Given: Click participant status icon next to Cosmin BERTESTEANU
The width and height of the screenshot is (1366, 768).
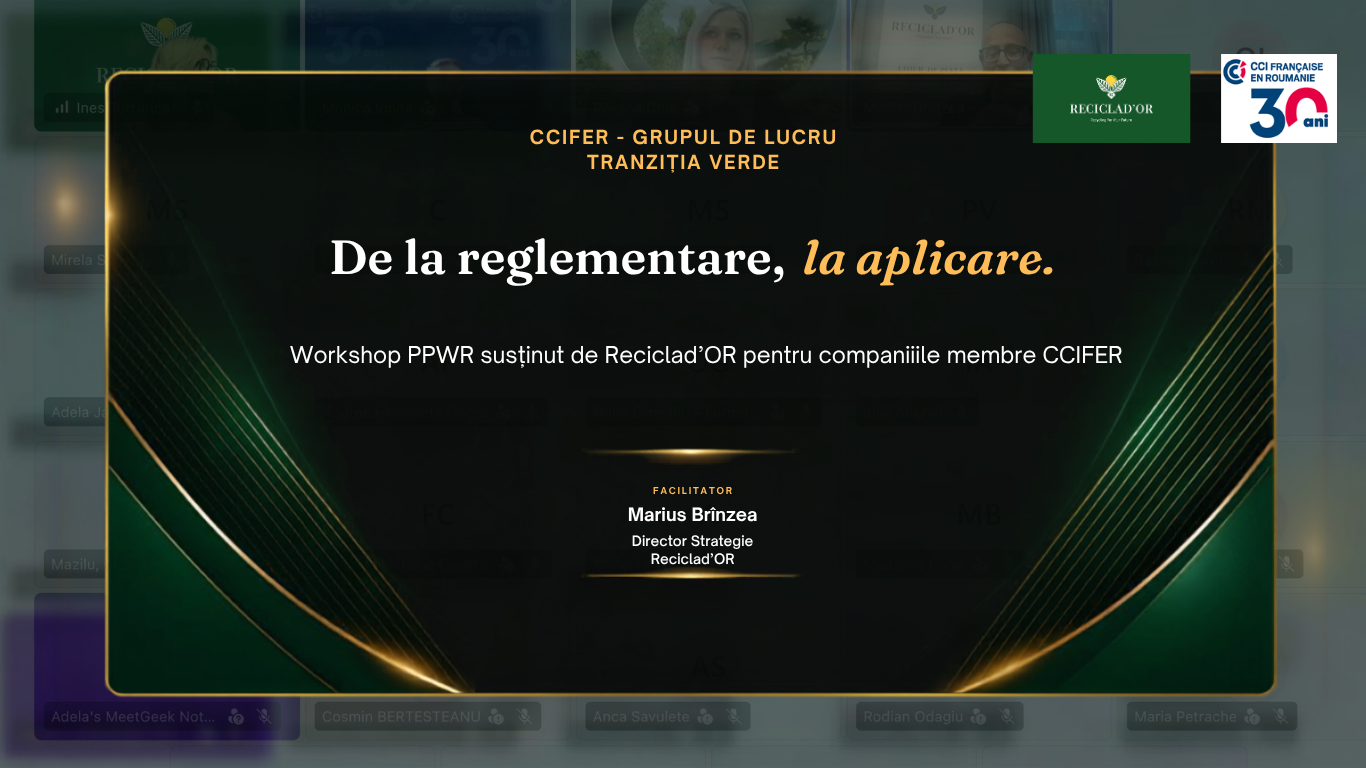Looking at the screenshot, I should coord(496,717).
